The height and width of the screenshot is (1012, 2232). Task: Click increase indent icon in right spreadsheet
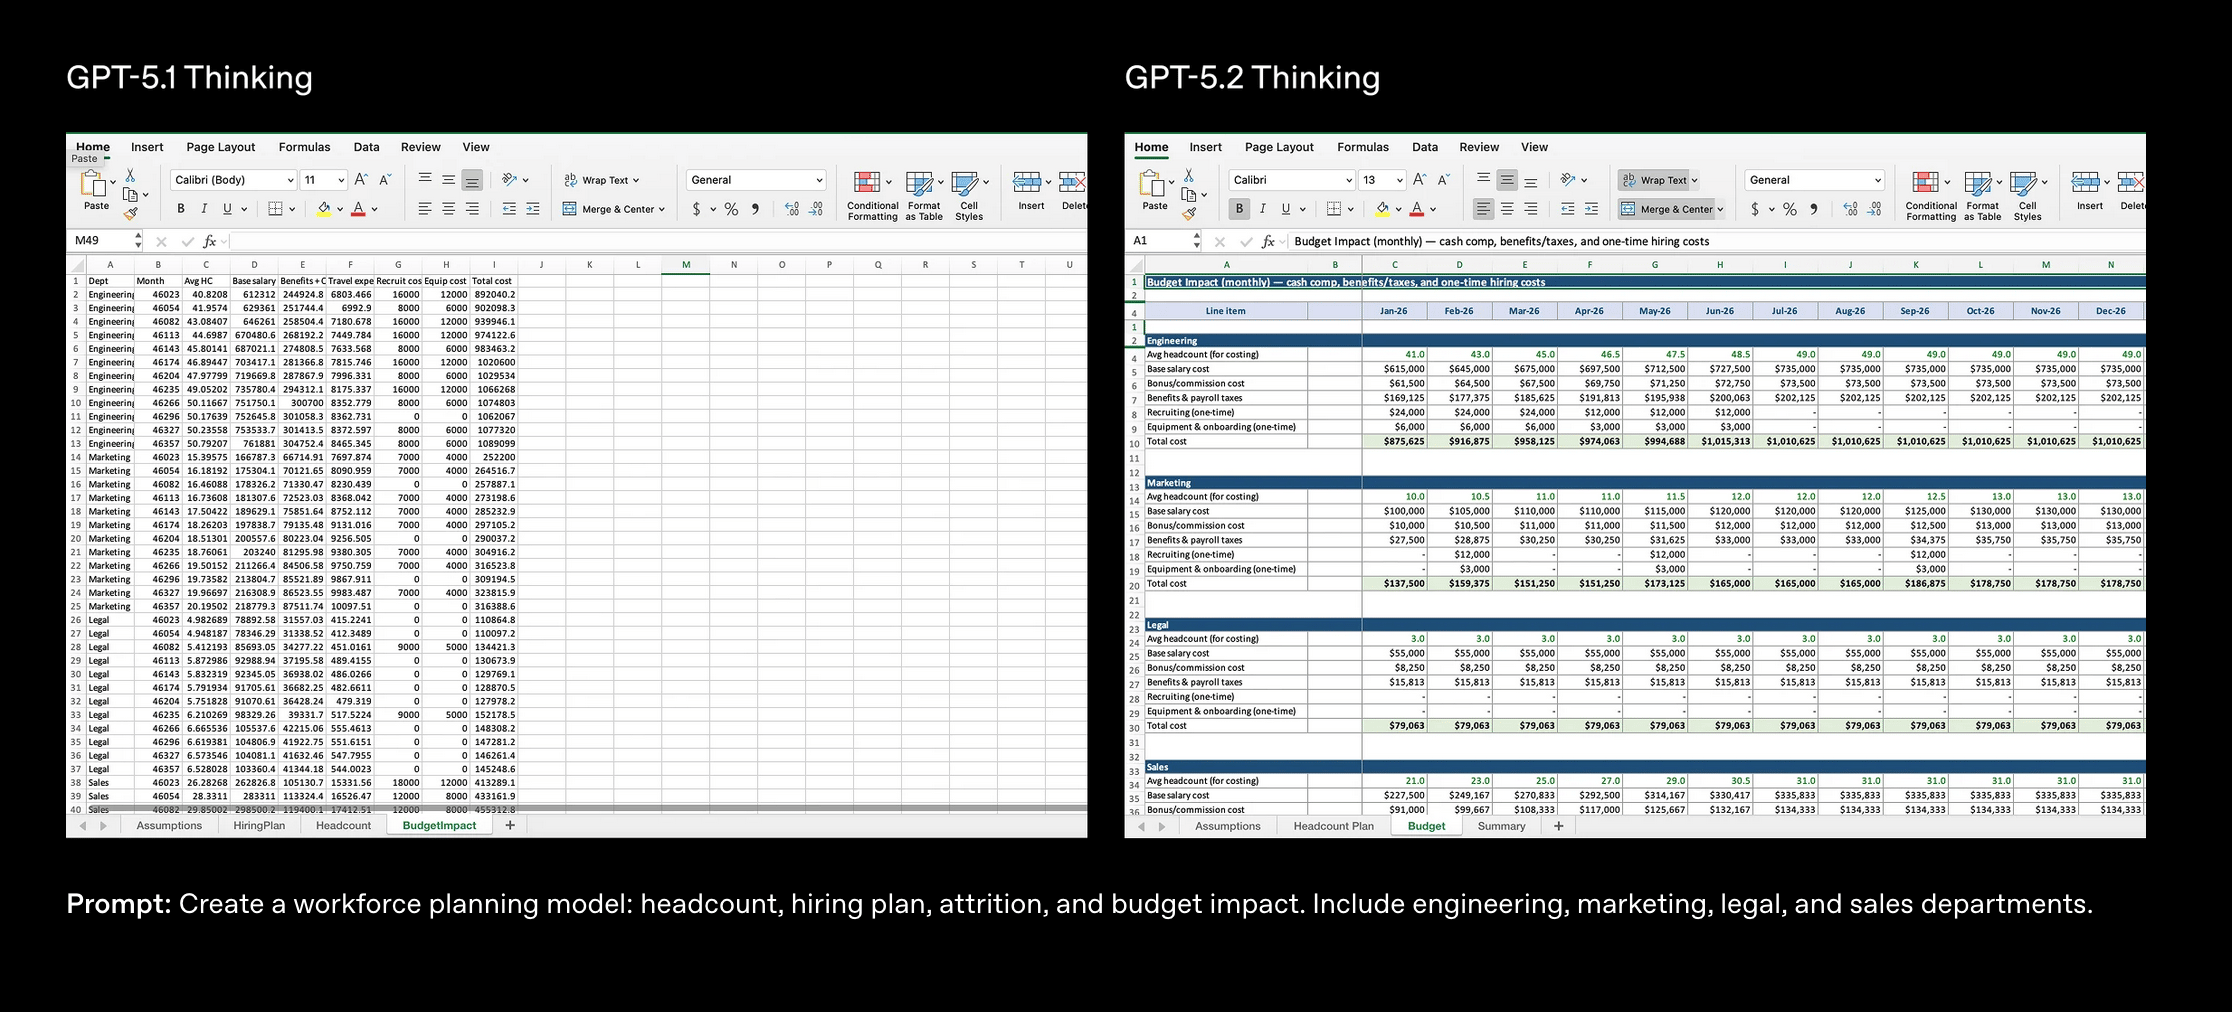pos(1591,209)
